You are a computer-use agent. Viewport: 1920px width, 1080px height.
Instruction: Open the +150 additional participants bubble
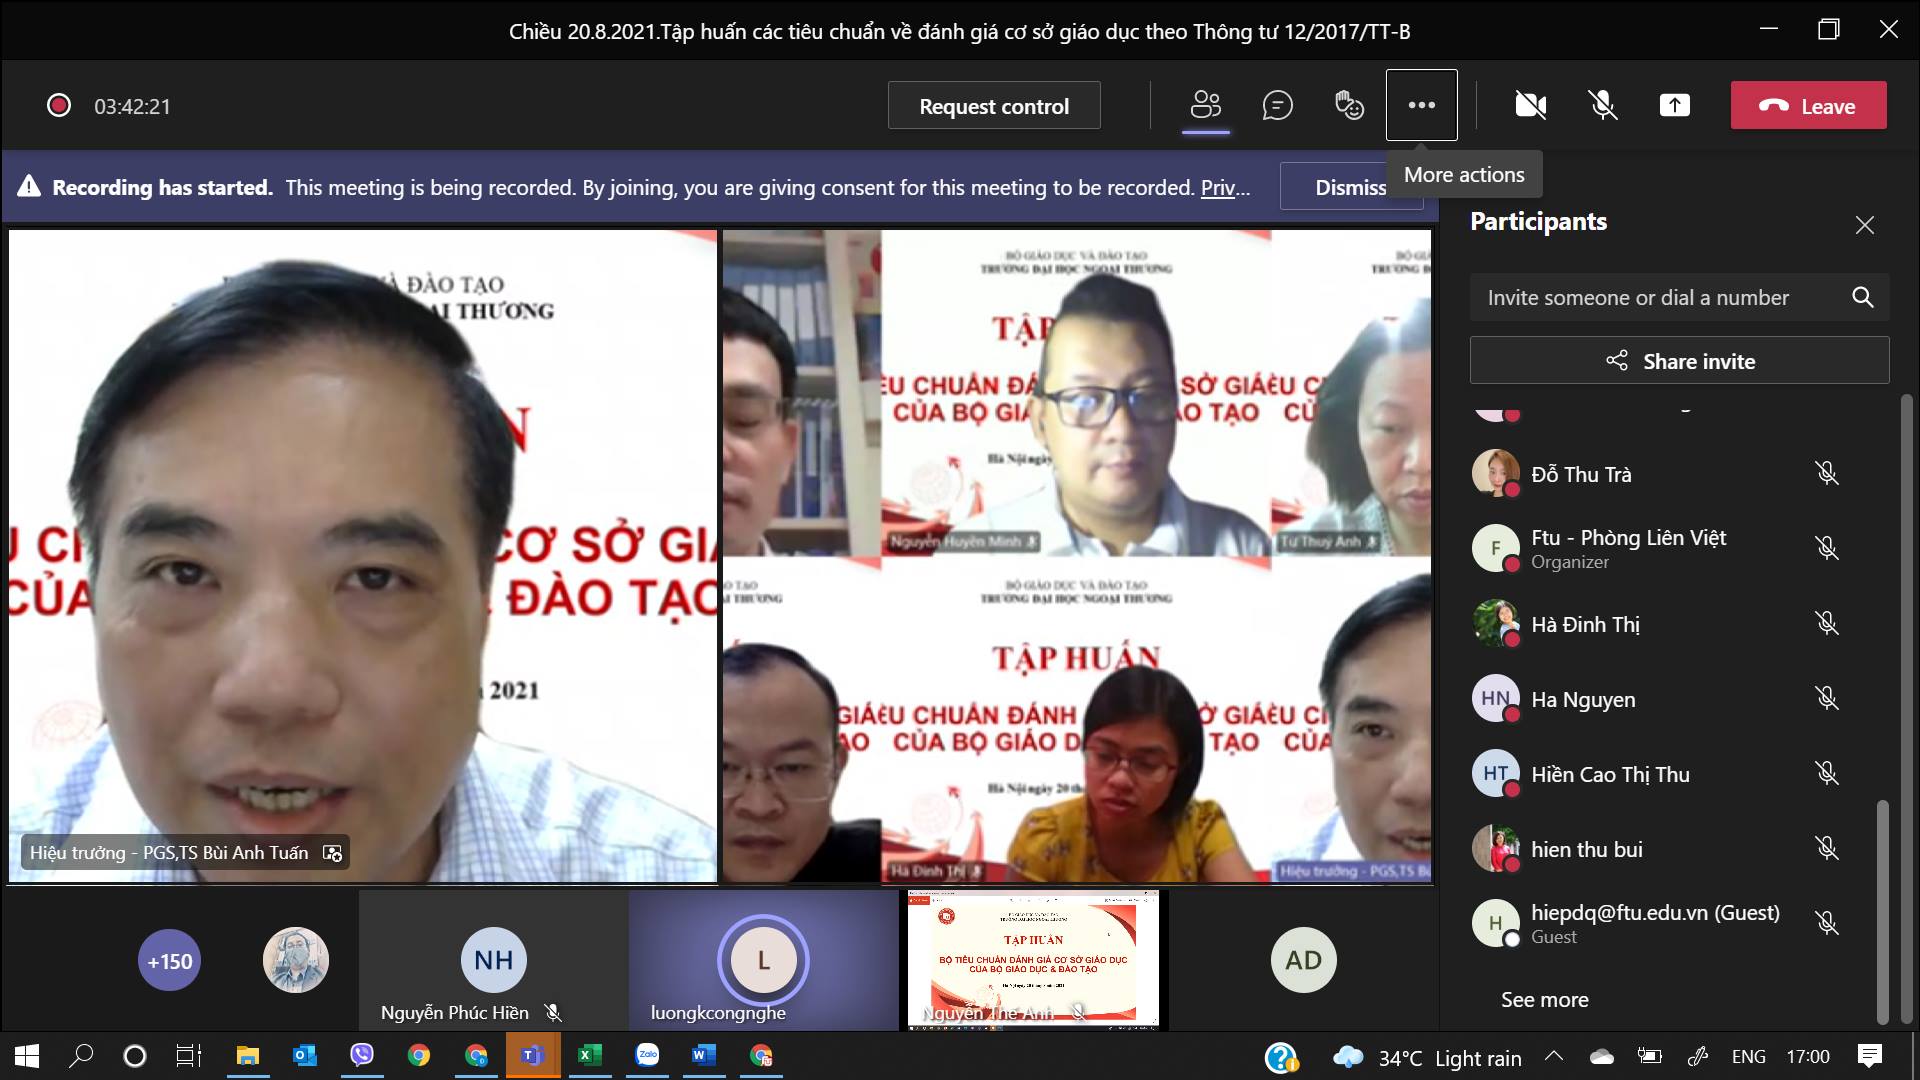coord(169,961)
